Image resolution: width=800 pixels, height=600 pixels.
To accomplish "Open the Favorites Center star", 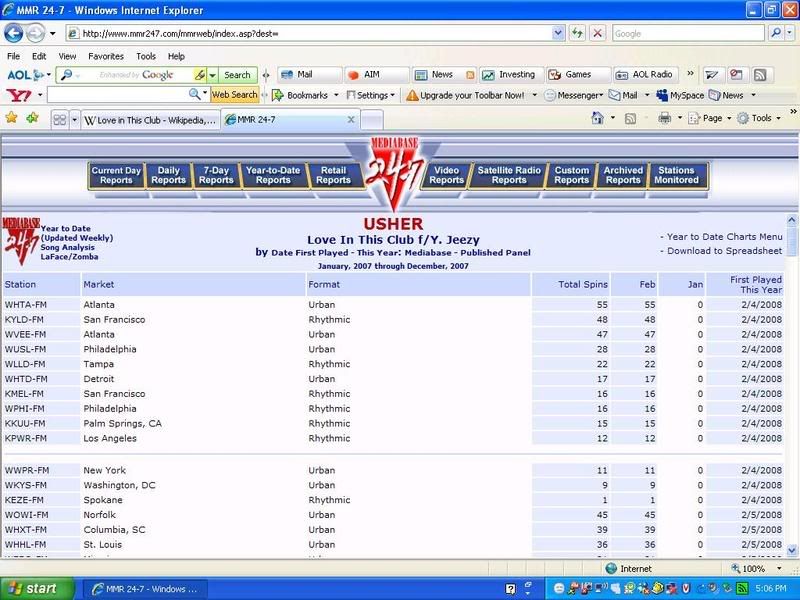I will (11, 118).
